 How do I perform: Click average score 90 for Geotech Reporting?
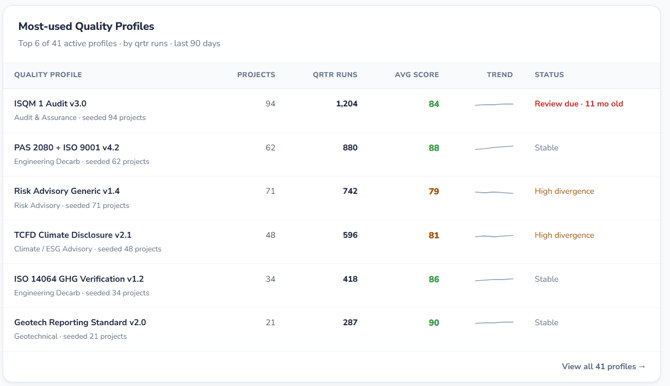(434, 323)
